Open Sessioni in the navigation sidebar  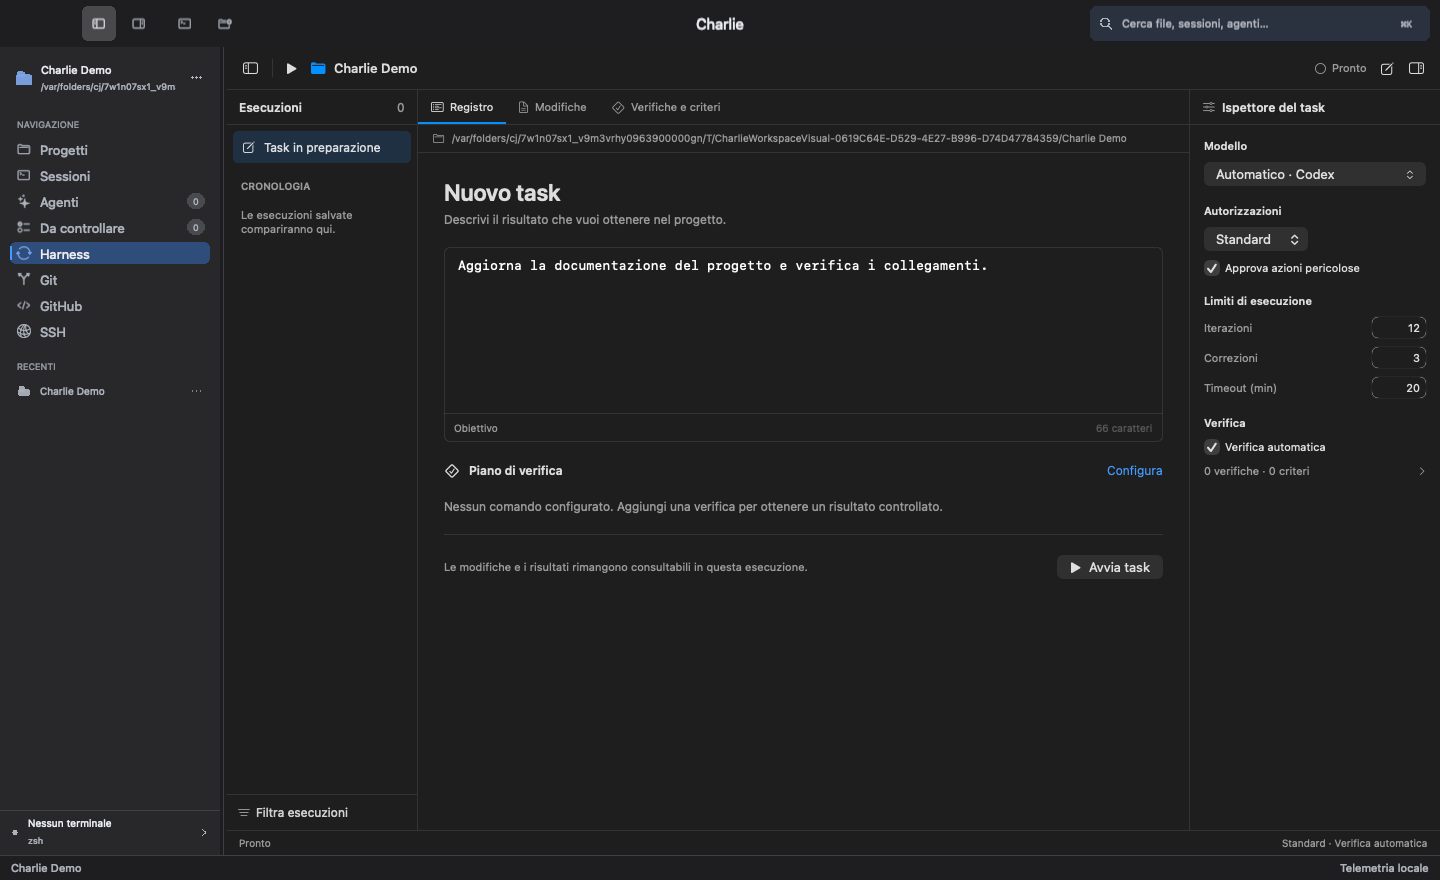tap(110, 176)
